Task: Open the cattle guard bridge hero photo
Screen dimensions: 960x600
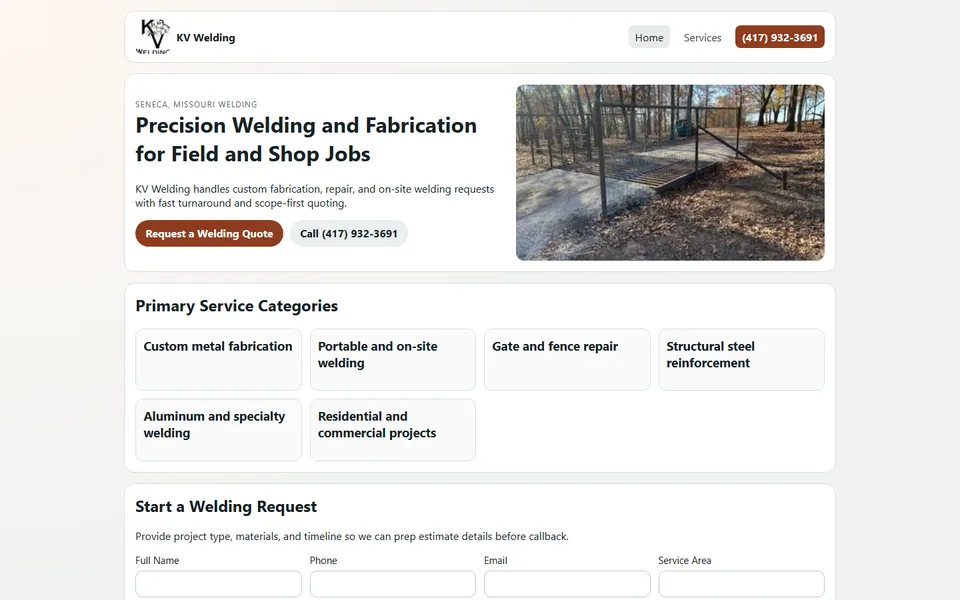Action: pyautogui.click(x=670, y=173)
